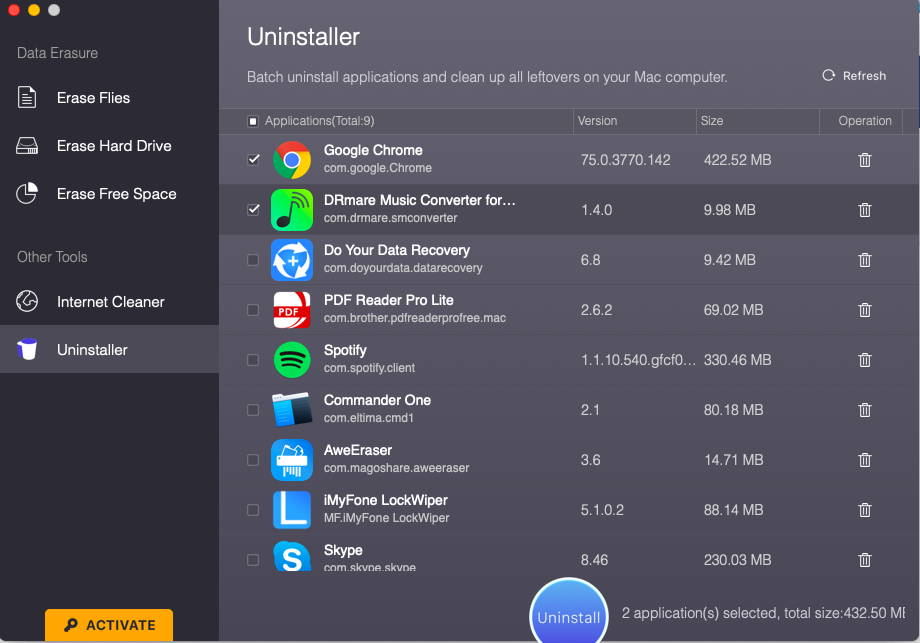Click the 422.52 MB size value
This screenshot has height=643, width=920.
coord(738,160)
